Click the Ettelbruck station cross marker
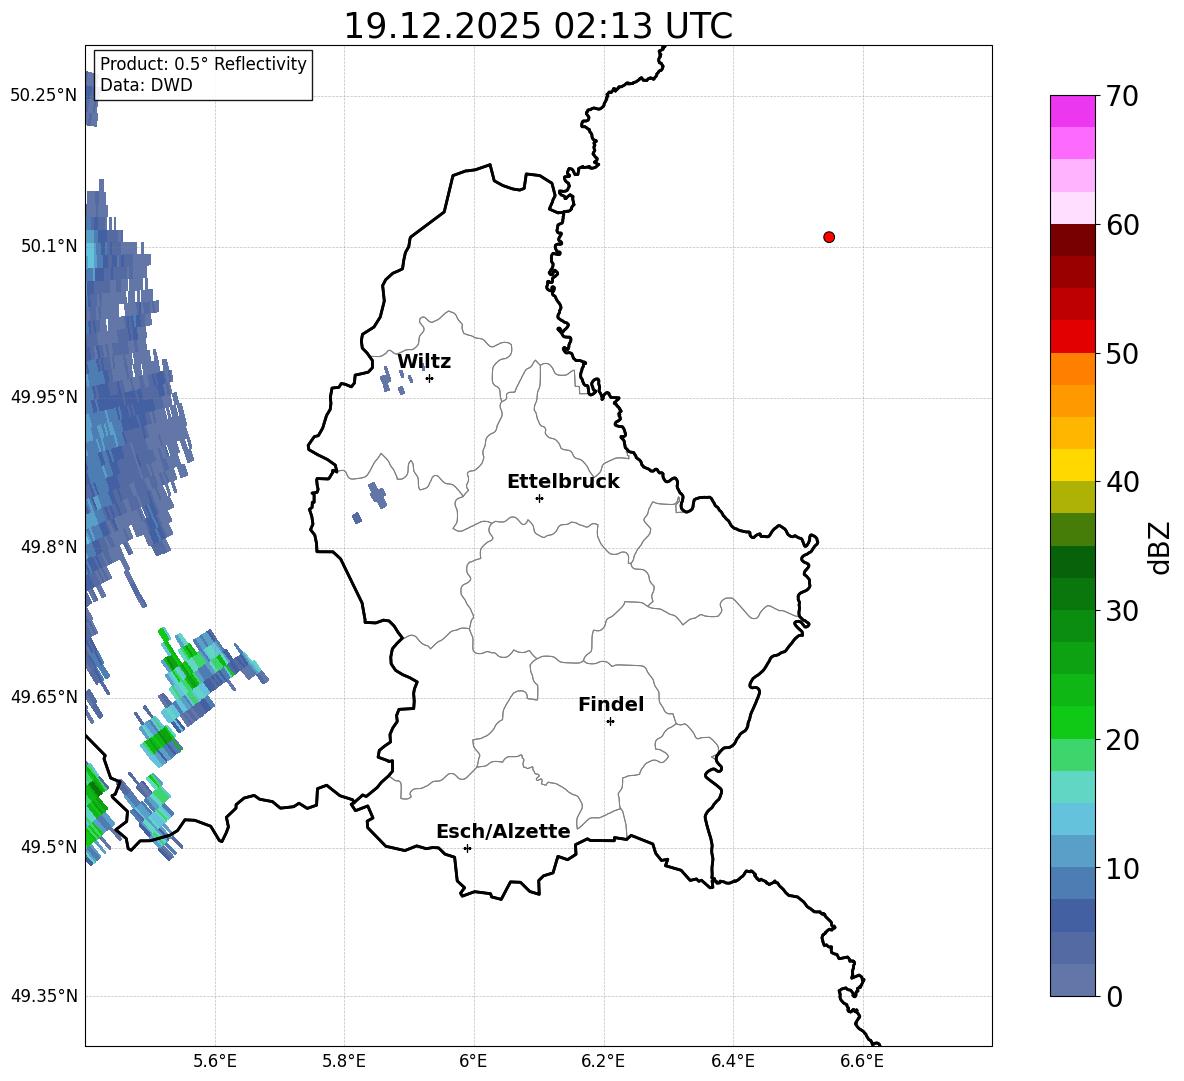This screenshot has height=1081, width=1184. (539, 498)
